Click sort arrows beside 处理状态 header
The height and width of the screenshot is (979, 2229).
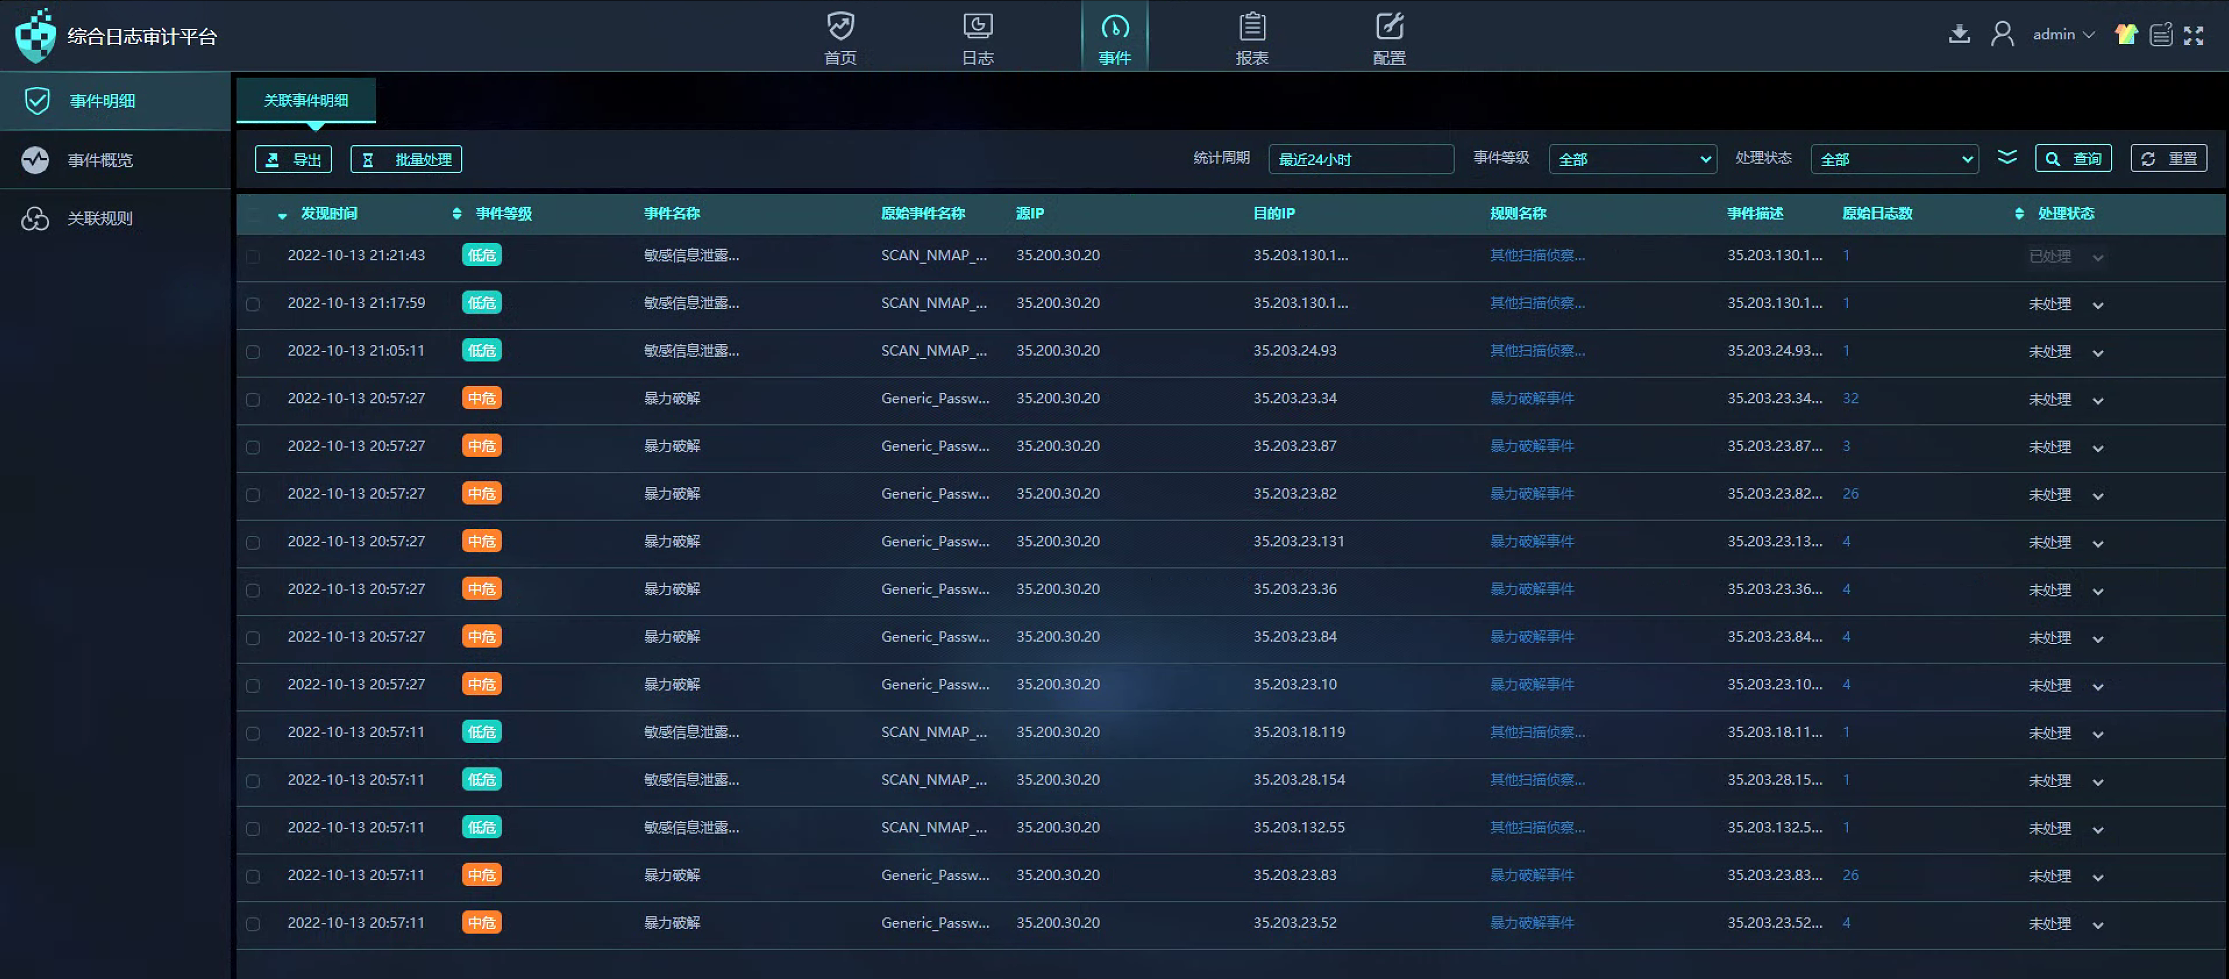[2019, 213]
